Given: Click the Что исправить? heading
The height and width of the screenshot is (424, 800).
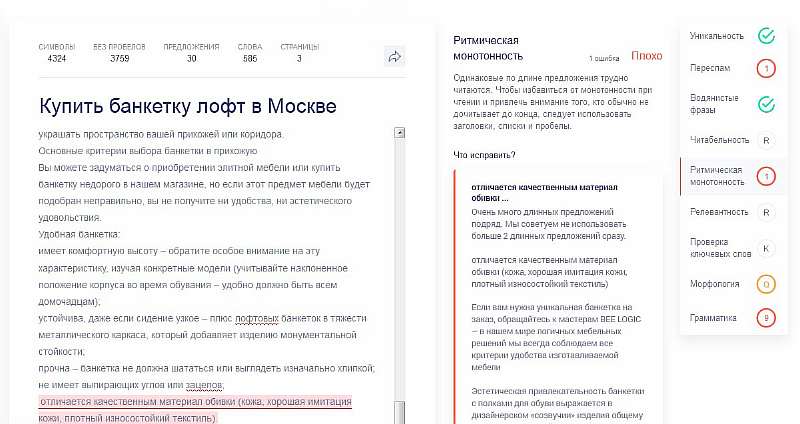Looking at the screenshot, I should point(484,155).
